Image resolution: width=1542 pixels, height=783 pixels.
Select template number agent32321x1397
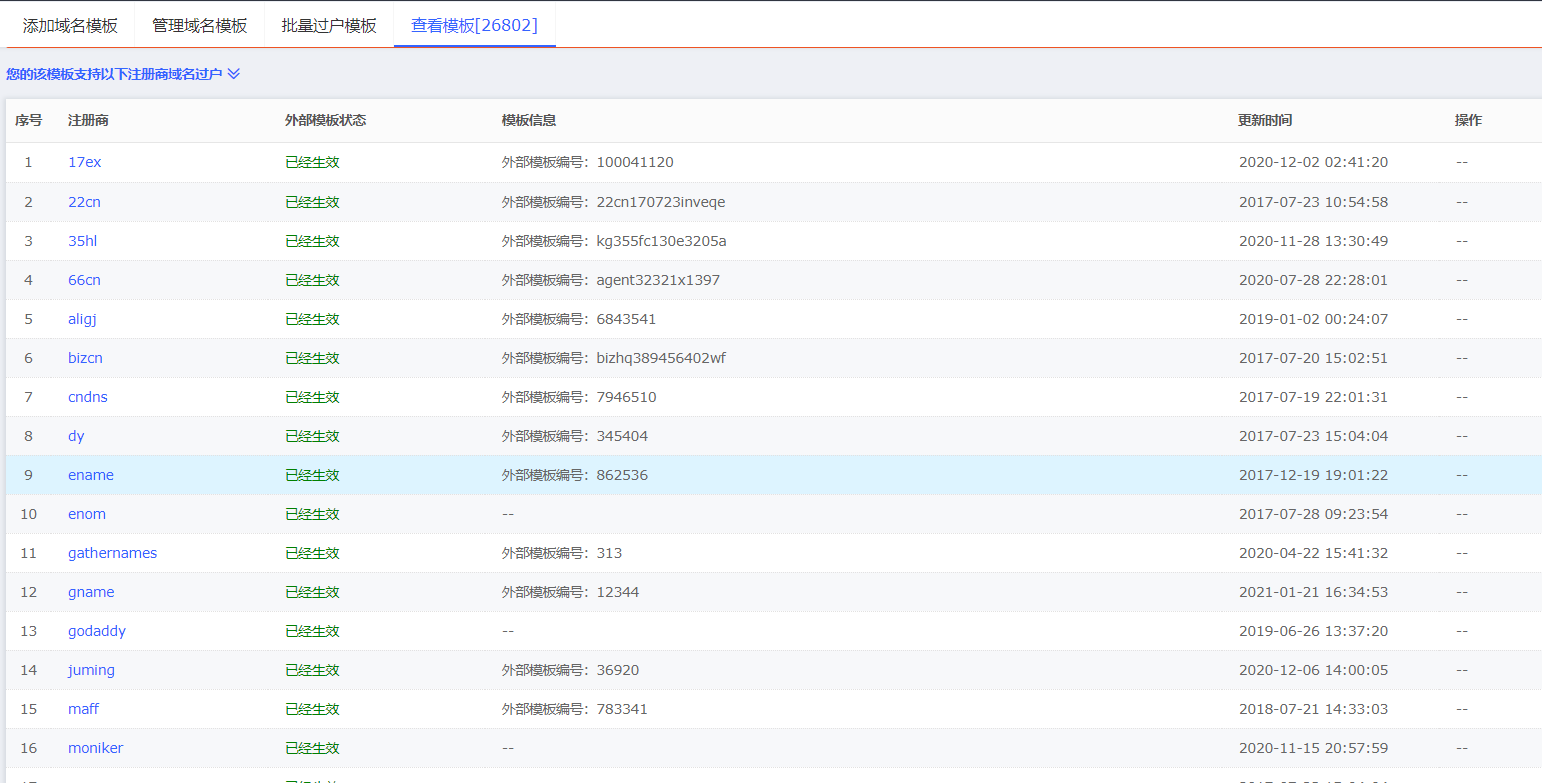coord(658,280)
